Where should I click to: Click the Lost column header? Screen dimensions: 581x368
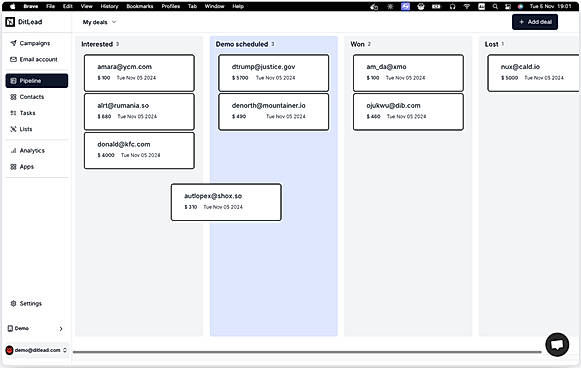coord(491,44)
